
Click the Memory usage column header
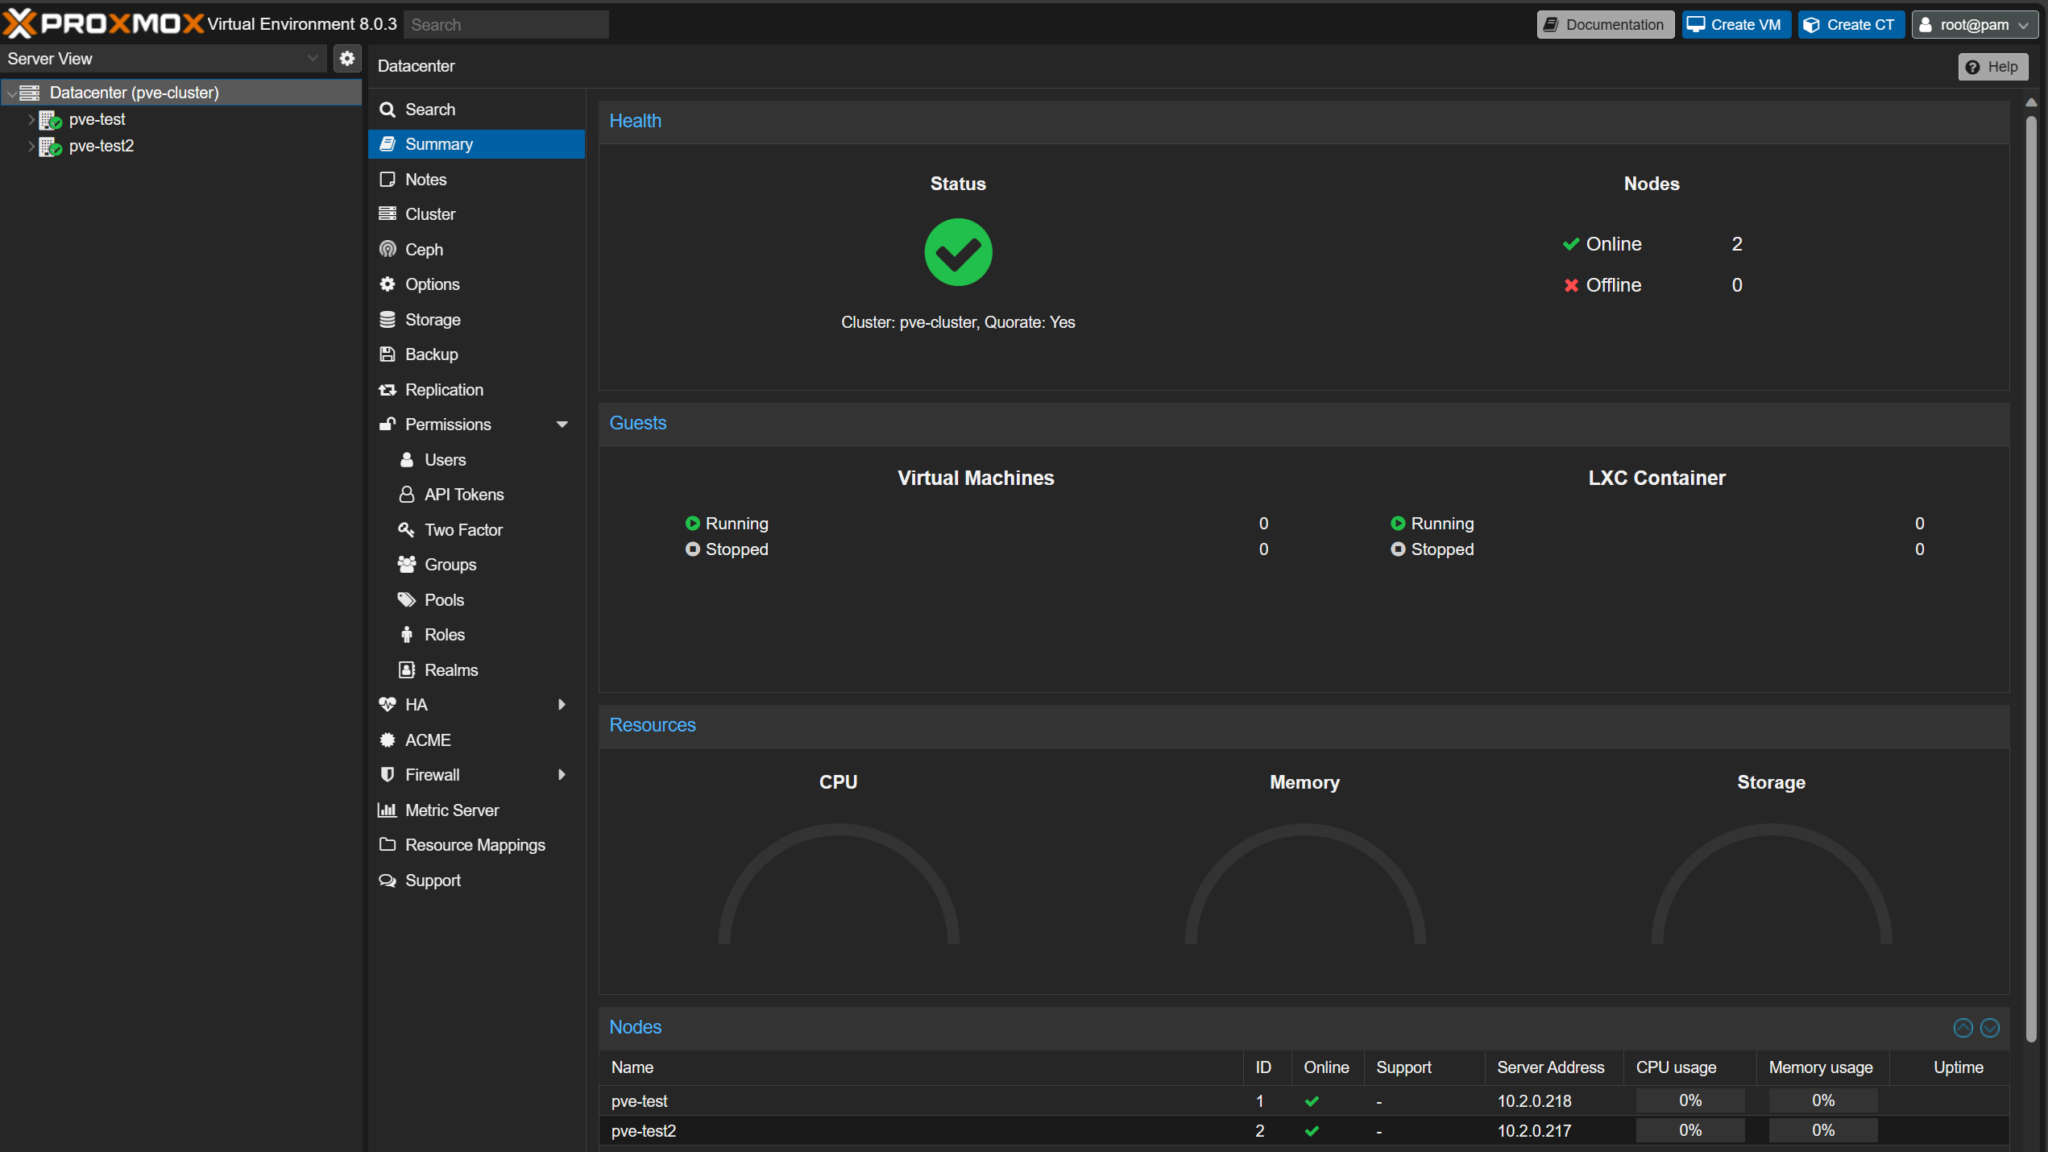pos(1820,1068)
